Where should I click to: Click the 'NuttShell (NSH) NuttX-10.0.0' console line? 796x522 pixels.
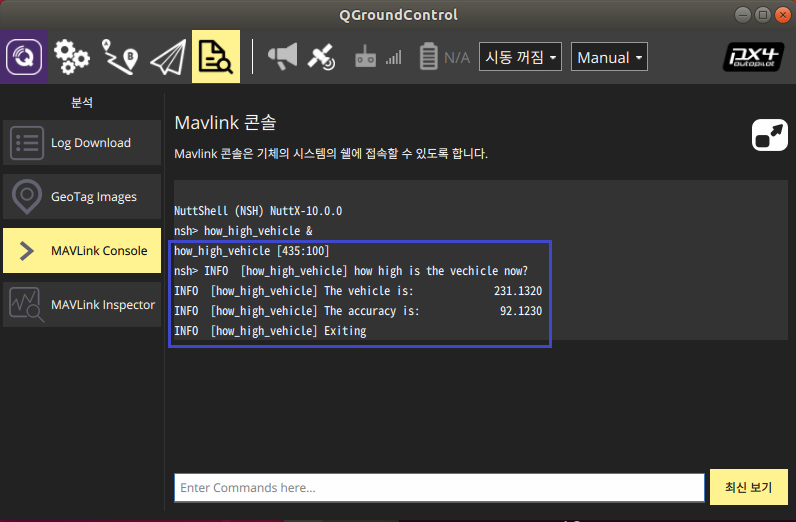click(258, 211)
